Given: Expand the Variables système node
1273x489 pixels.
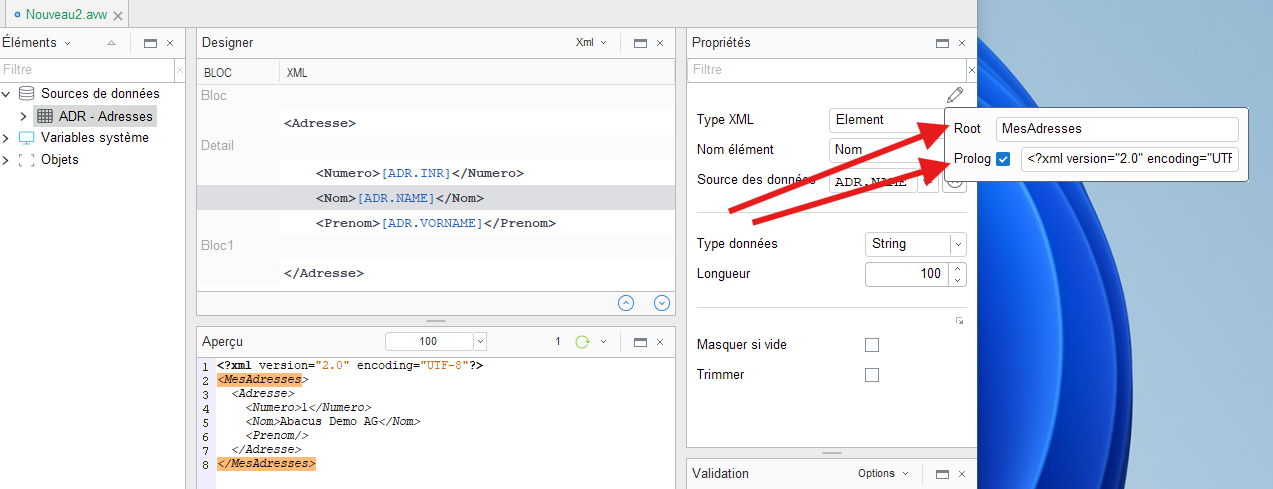Looking at the screenshot, I should [7, 138].
